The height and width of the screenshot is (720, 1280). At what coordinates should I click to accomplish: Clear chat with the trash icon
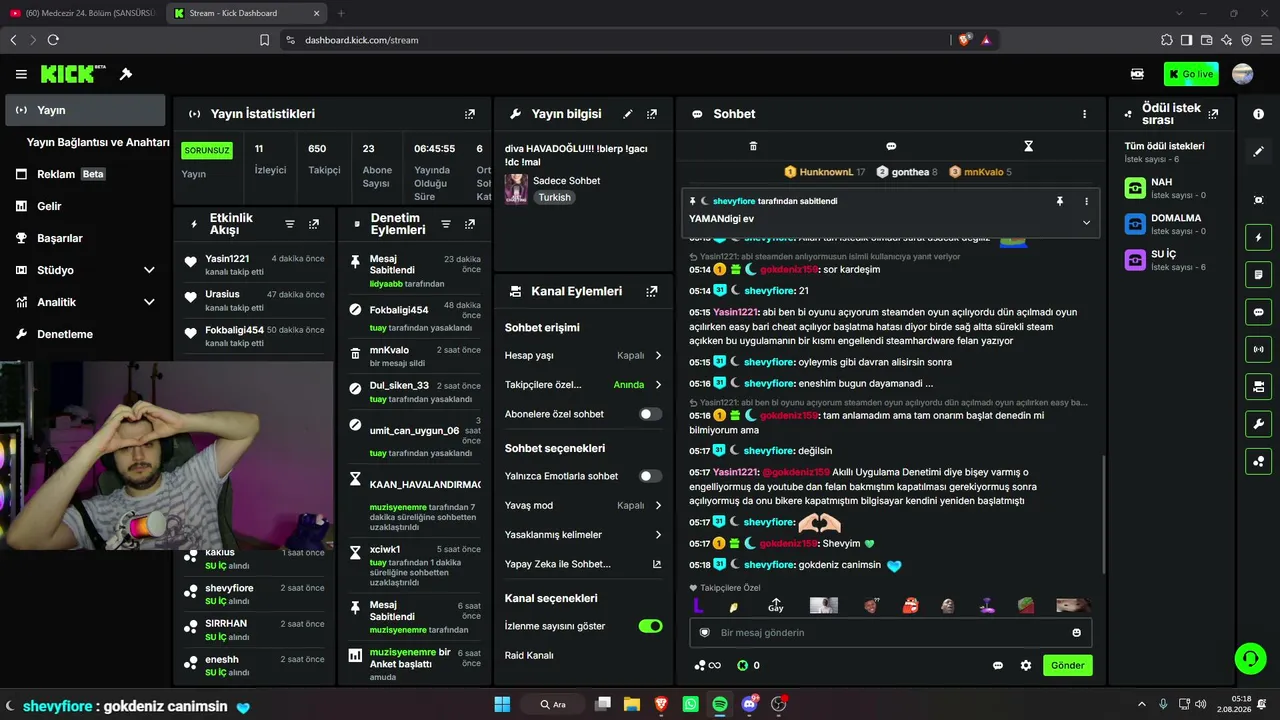pos(753,146)
